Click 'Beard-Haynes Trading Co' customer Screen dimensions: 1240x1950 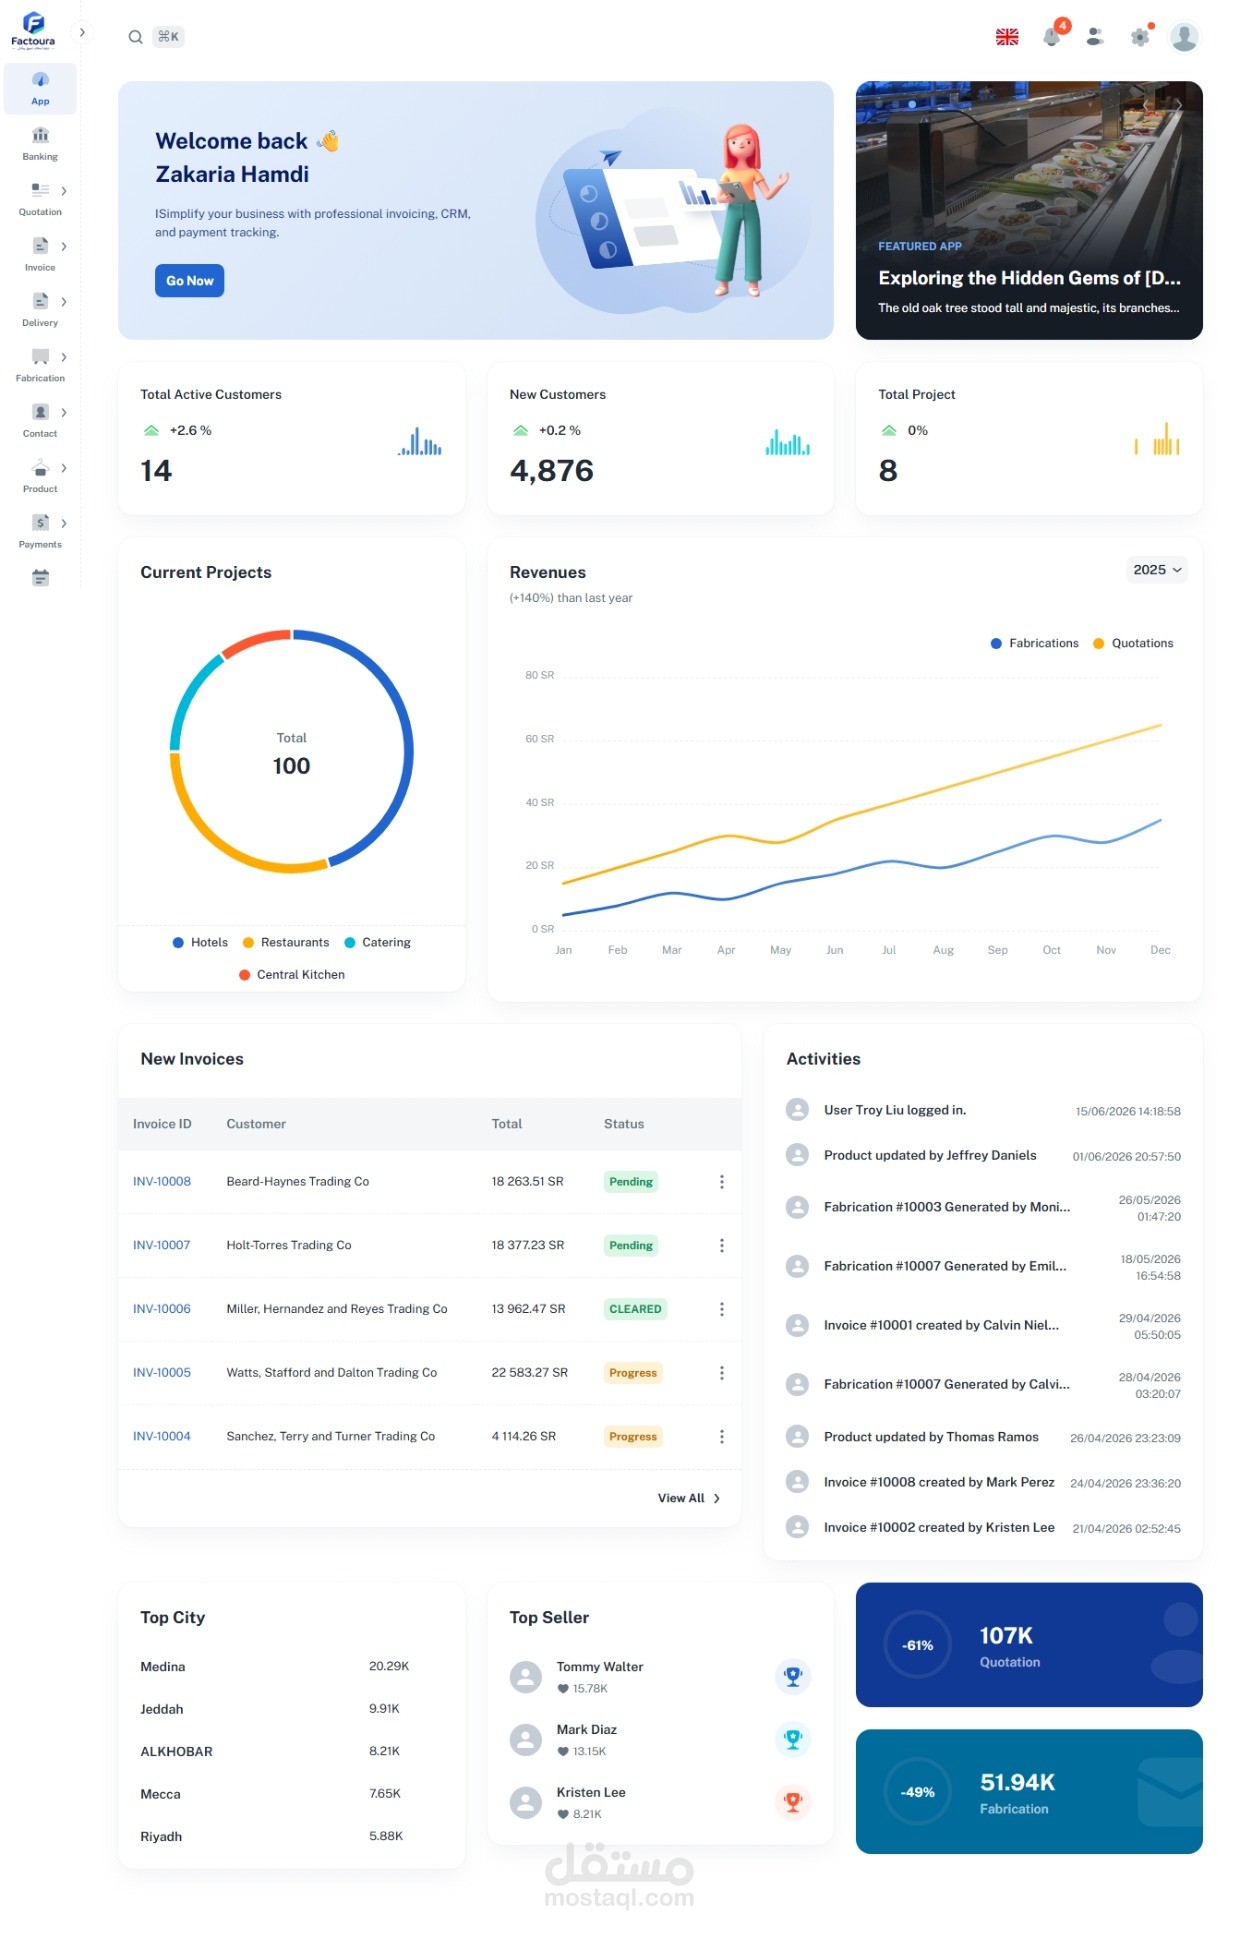click(x=298, y=1181)
